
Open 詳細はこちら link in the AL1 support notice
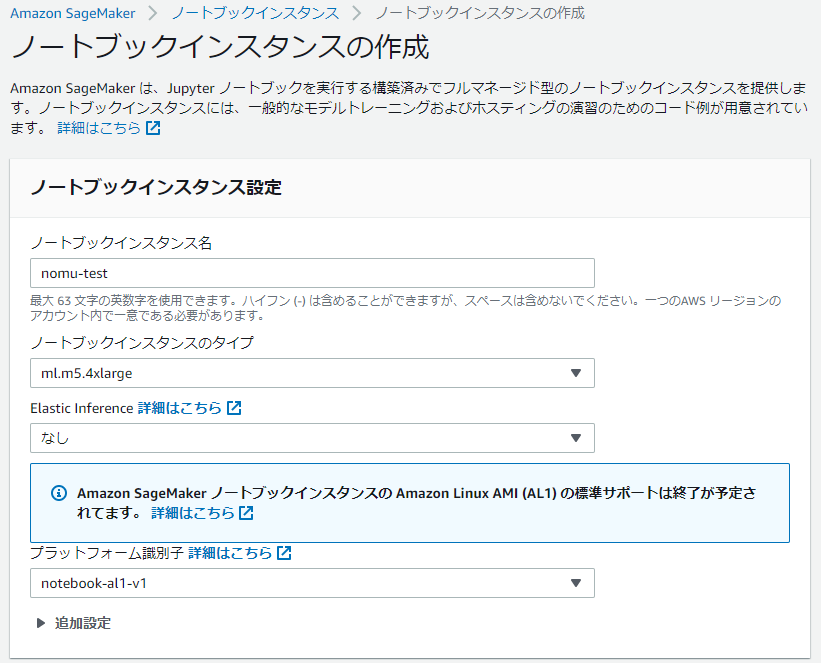pos(193,513)
